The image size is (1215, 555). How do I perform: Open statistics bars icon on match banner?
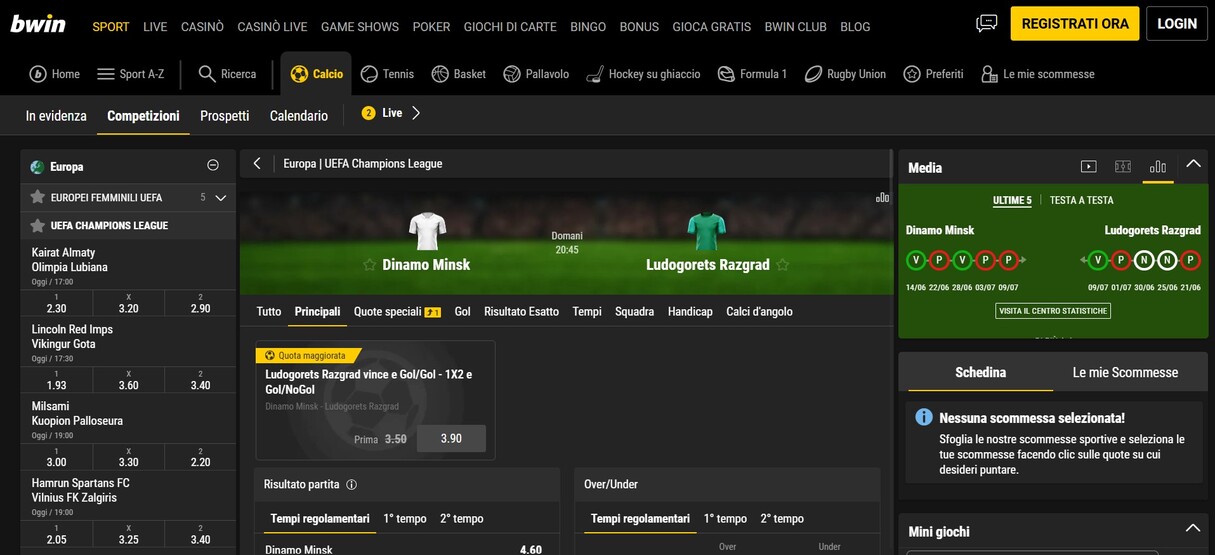point(882,197)
